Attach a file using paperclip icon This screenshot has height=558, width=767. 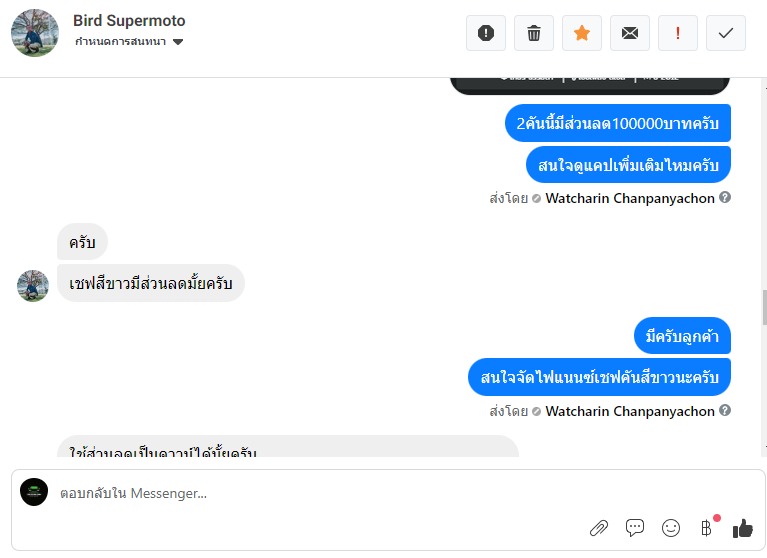coord(598,528)
